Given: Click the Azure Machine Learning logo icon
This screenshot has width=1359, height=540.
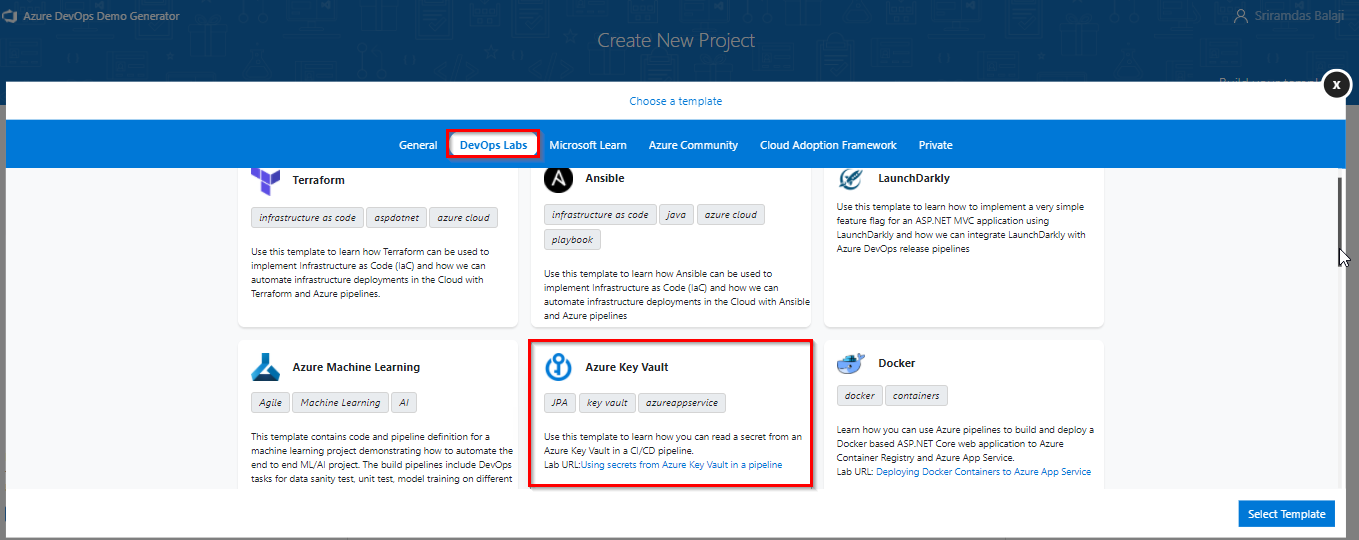Looking at the screenshot, I should (266, 367).
